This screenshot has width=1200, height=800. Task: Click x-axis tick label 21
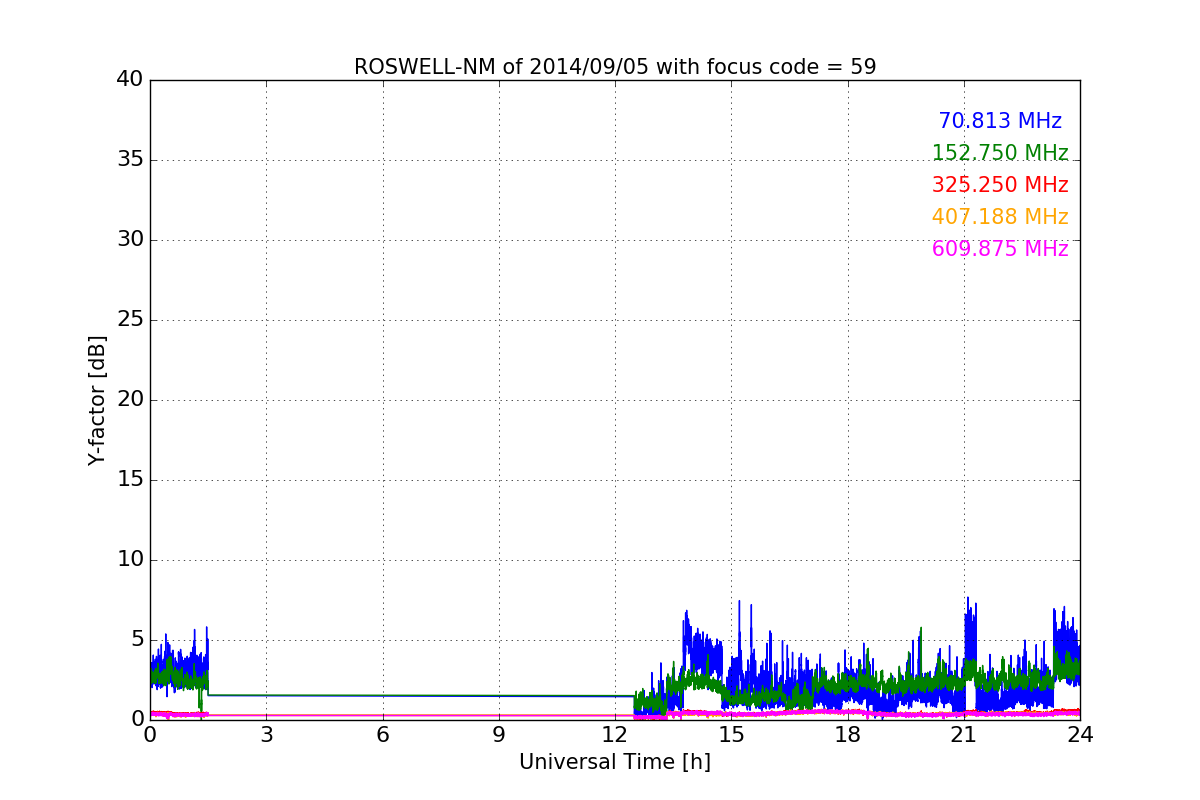tap(964, 734)
